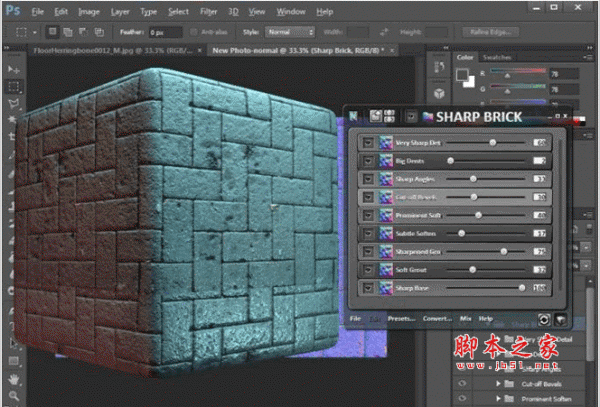Click Mix in Sharp Brick window footer
Viewport: 600px width, 407px height.
pos(465,319)
